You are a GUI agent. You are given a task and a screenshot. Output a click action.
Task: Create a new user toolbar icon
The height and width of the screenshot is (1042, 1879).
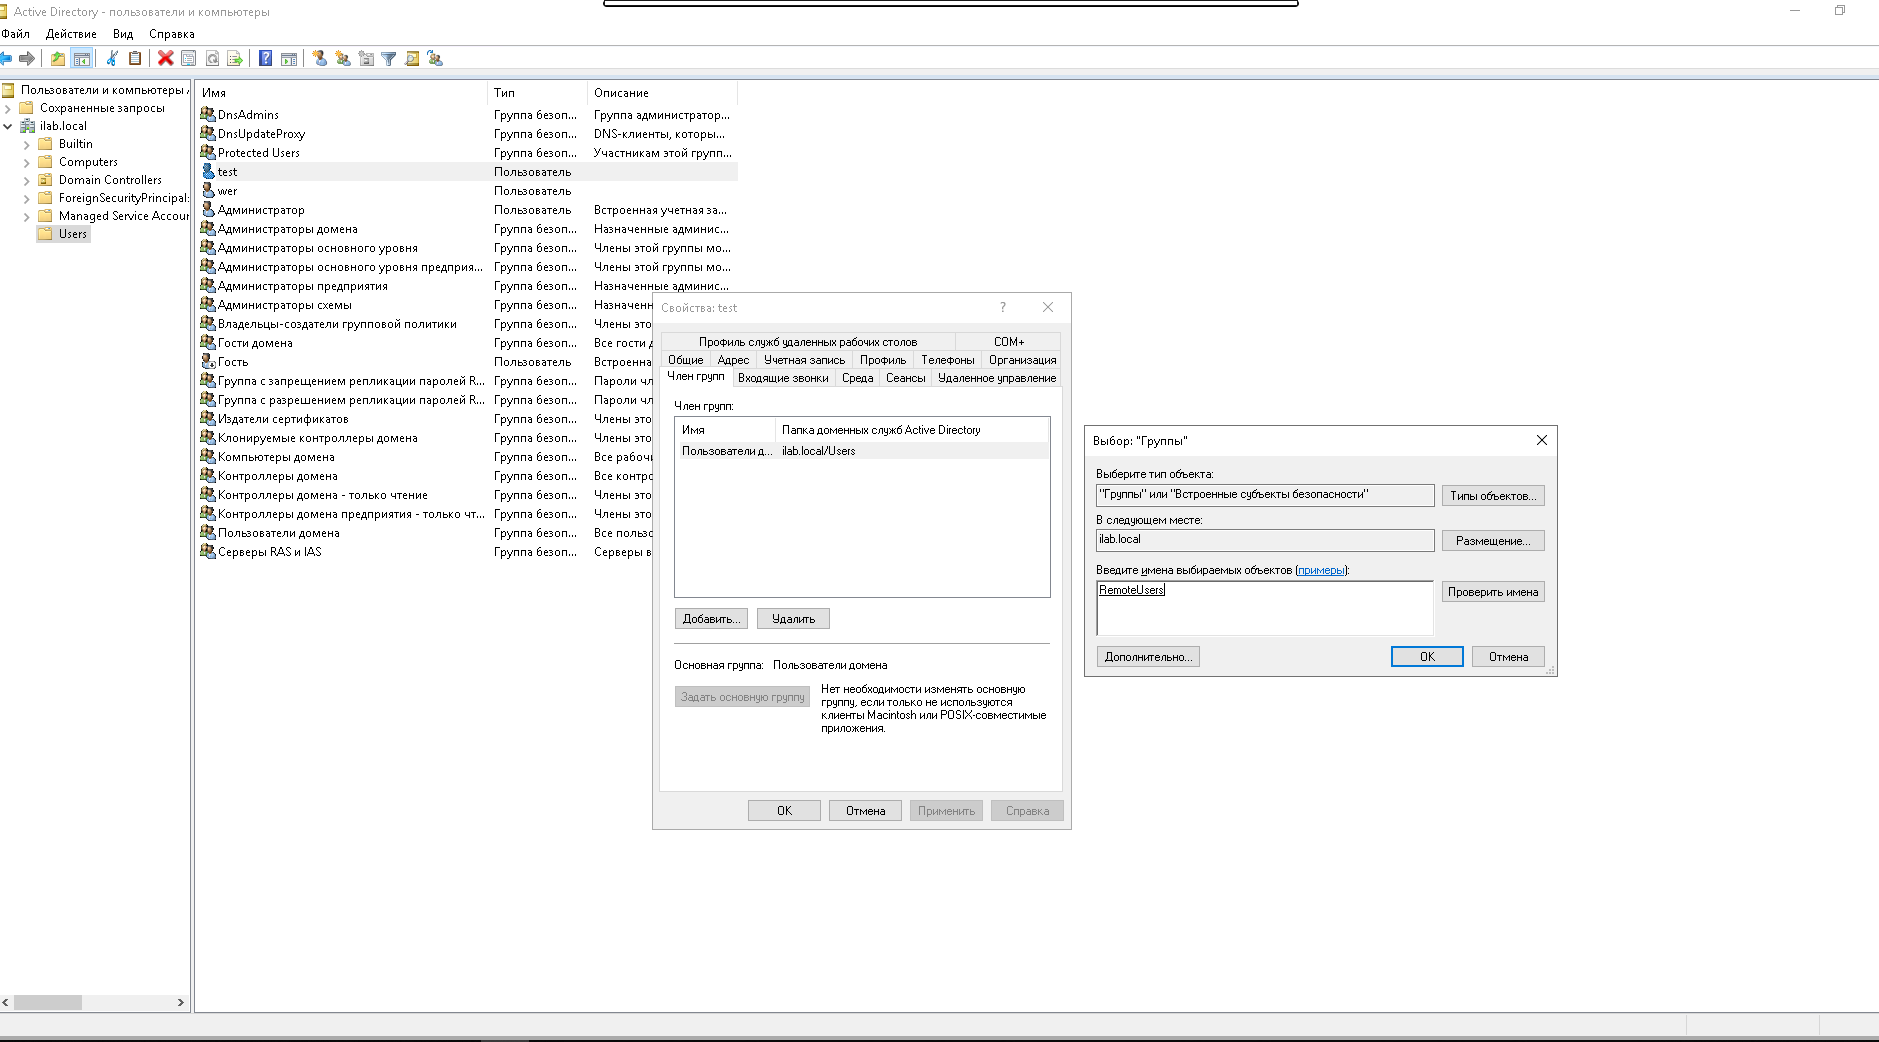pos(319,59)
